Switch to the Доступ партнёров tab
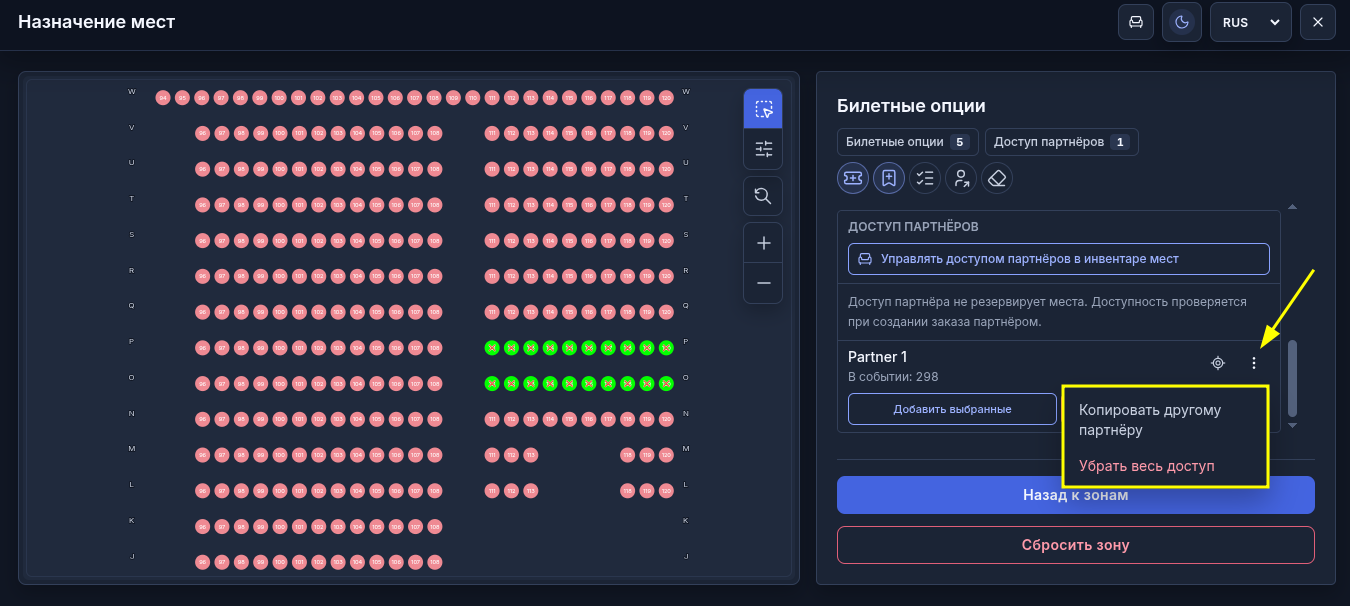The image size is (1350, 606). pyautogui.click(x=1062, y=142)
